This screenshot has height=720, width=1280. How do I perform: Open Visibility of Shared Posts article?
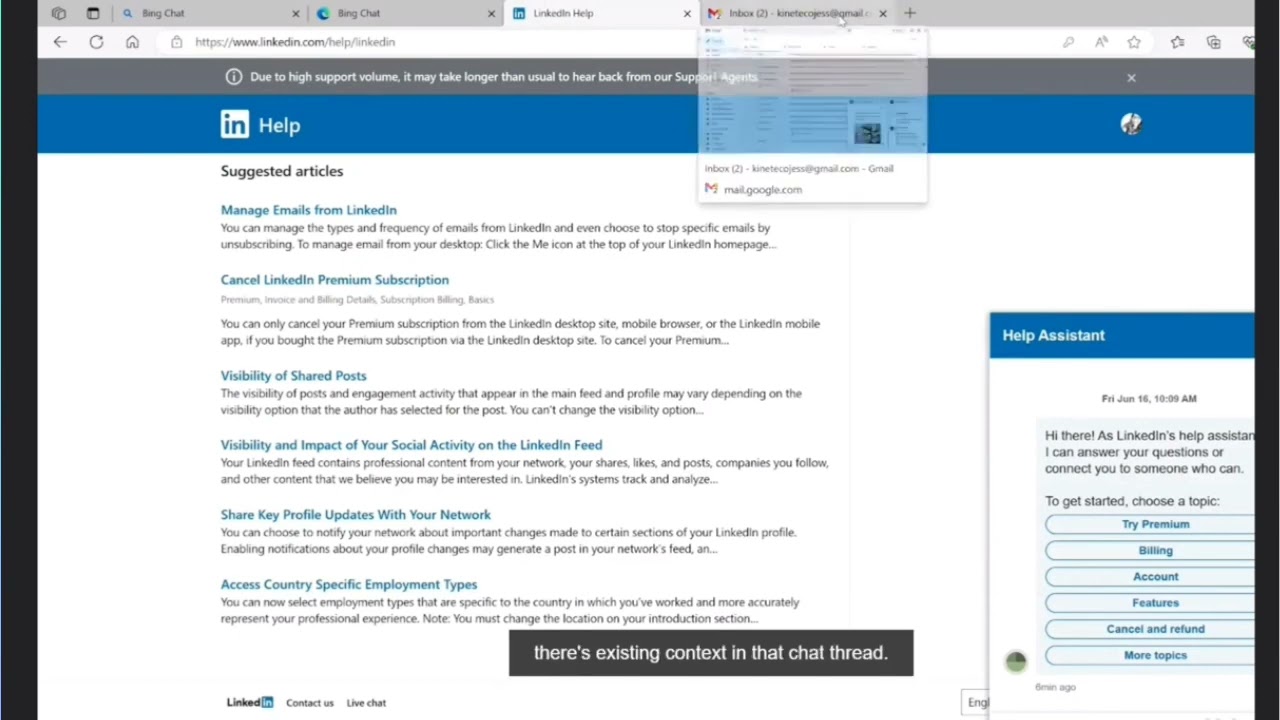point(294,376)
